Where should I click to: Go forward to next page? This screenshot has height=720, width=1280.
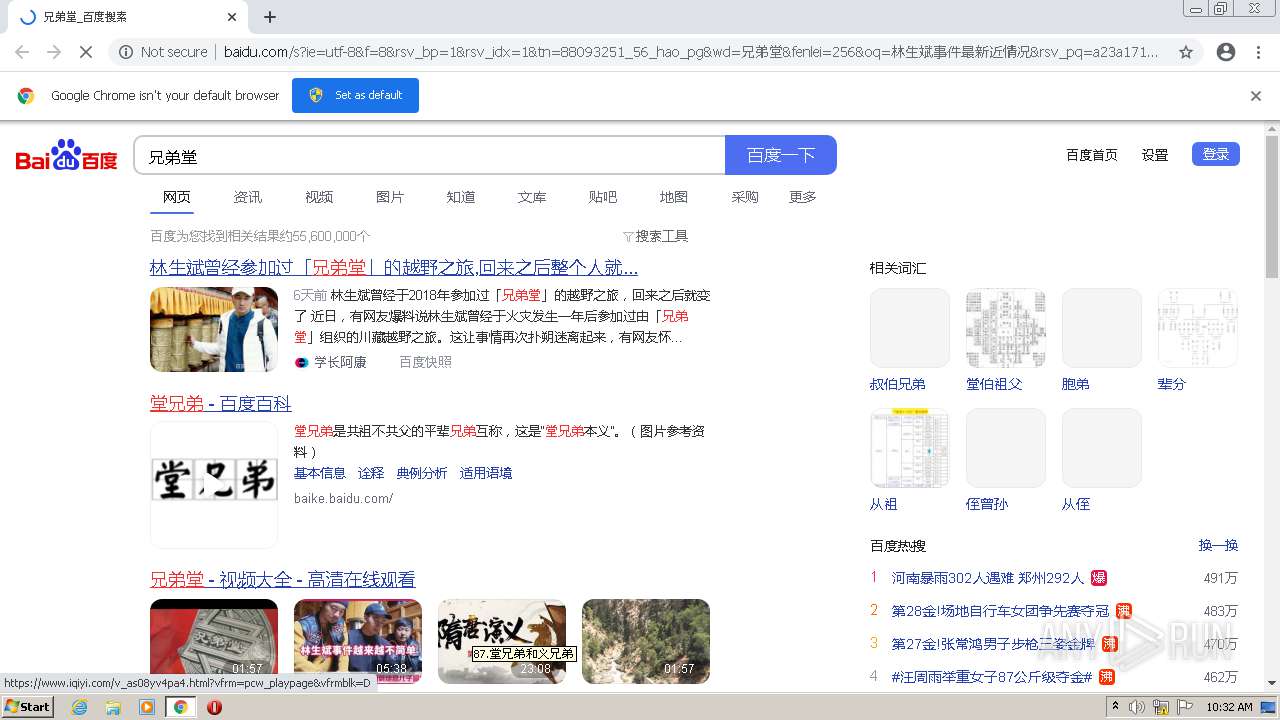[54, 52]
